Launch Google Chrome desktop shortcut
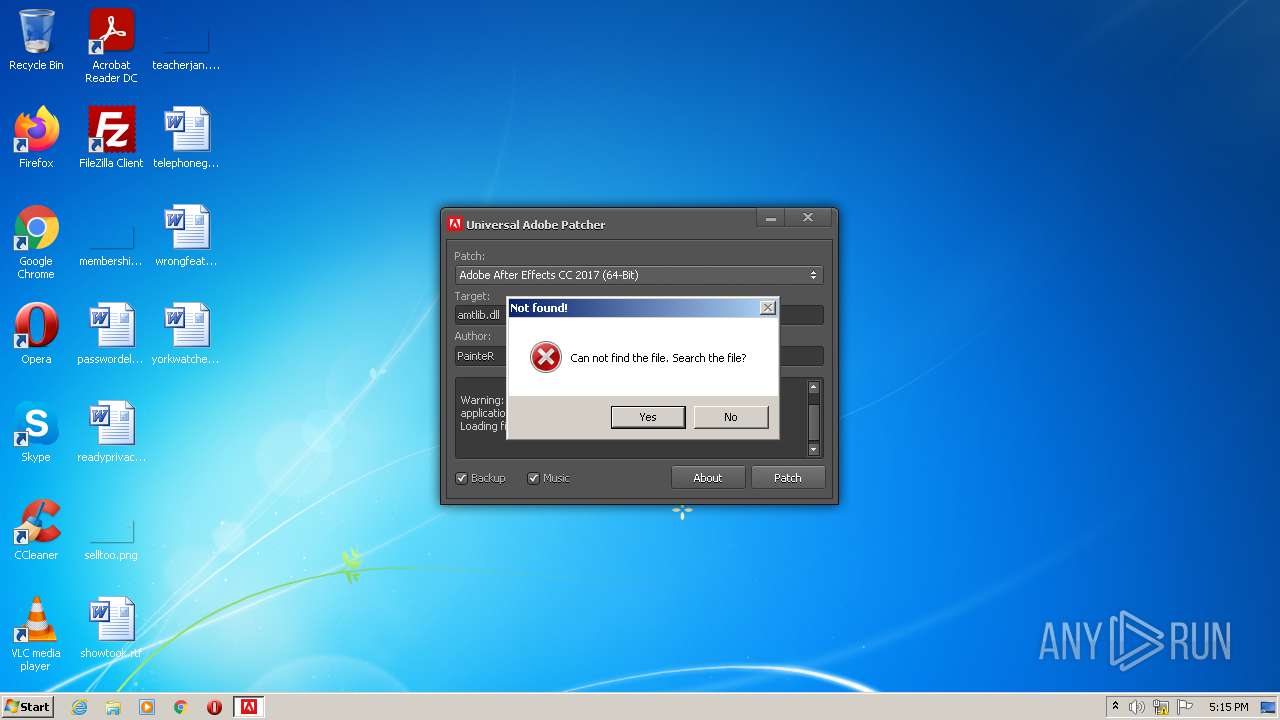Screen dimensions: 1280x720 (x=36, y=242)
